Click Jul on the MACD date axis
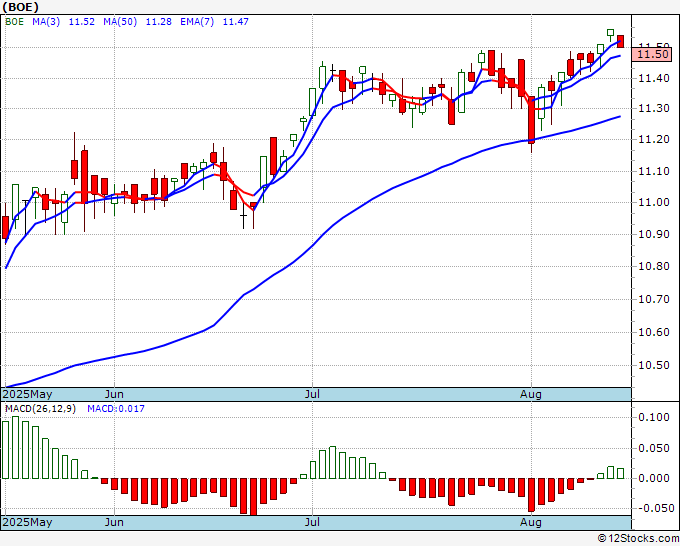 click(x=312, y=522)
